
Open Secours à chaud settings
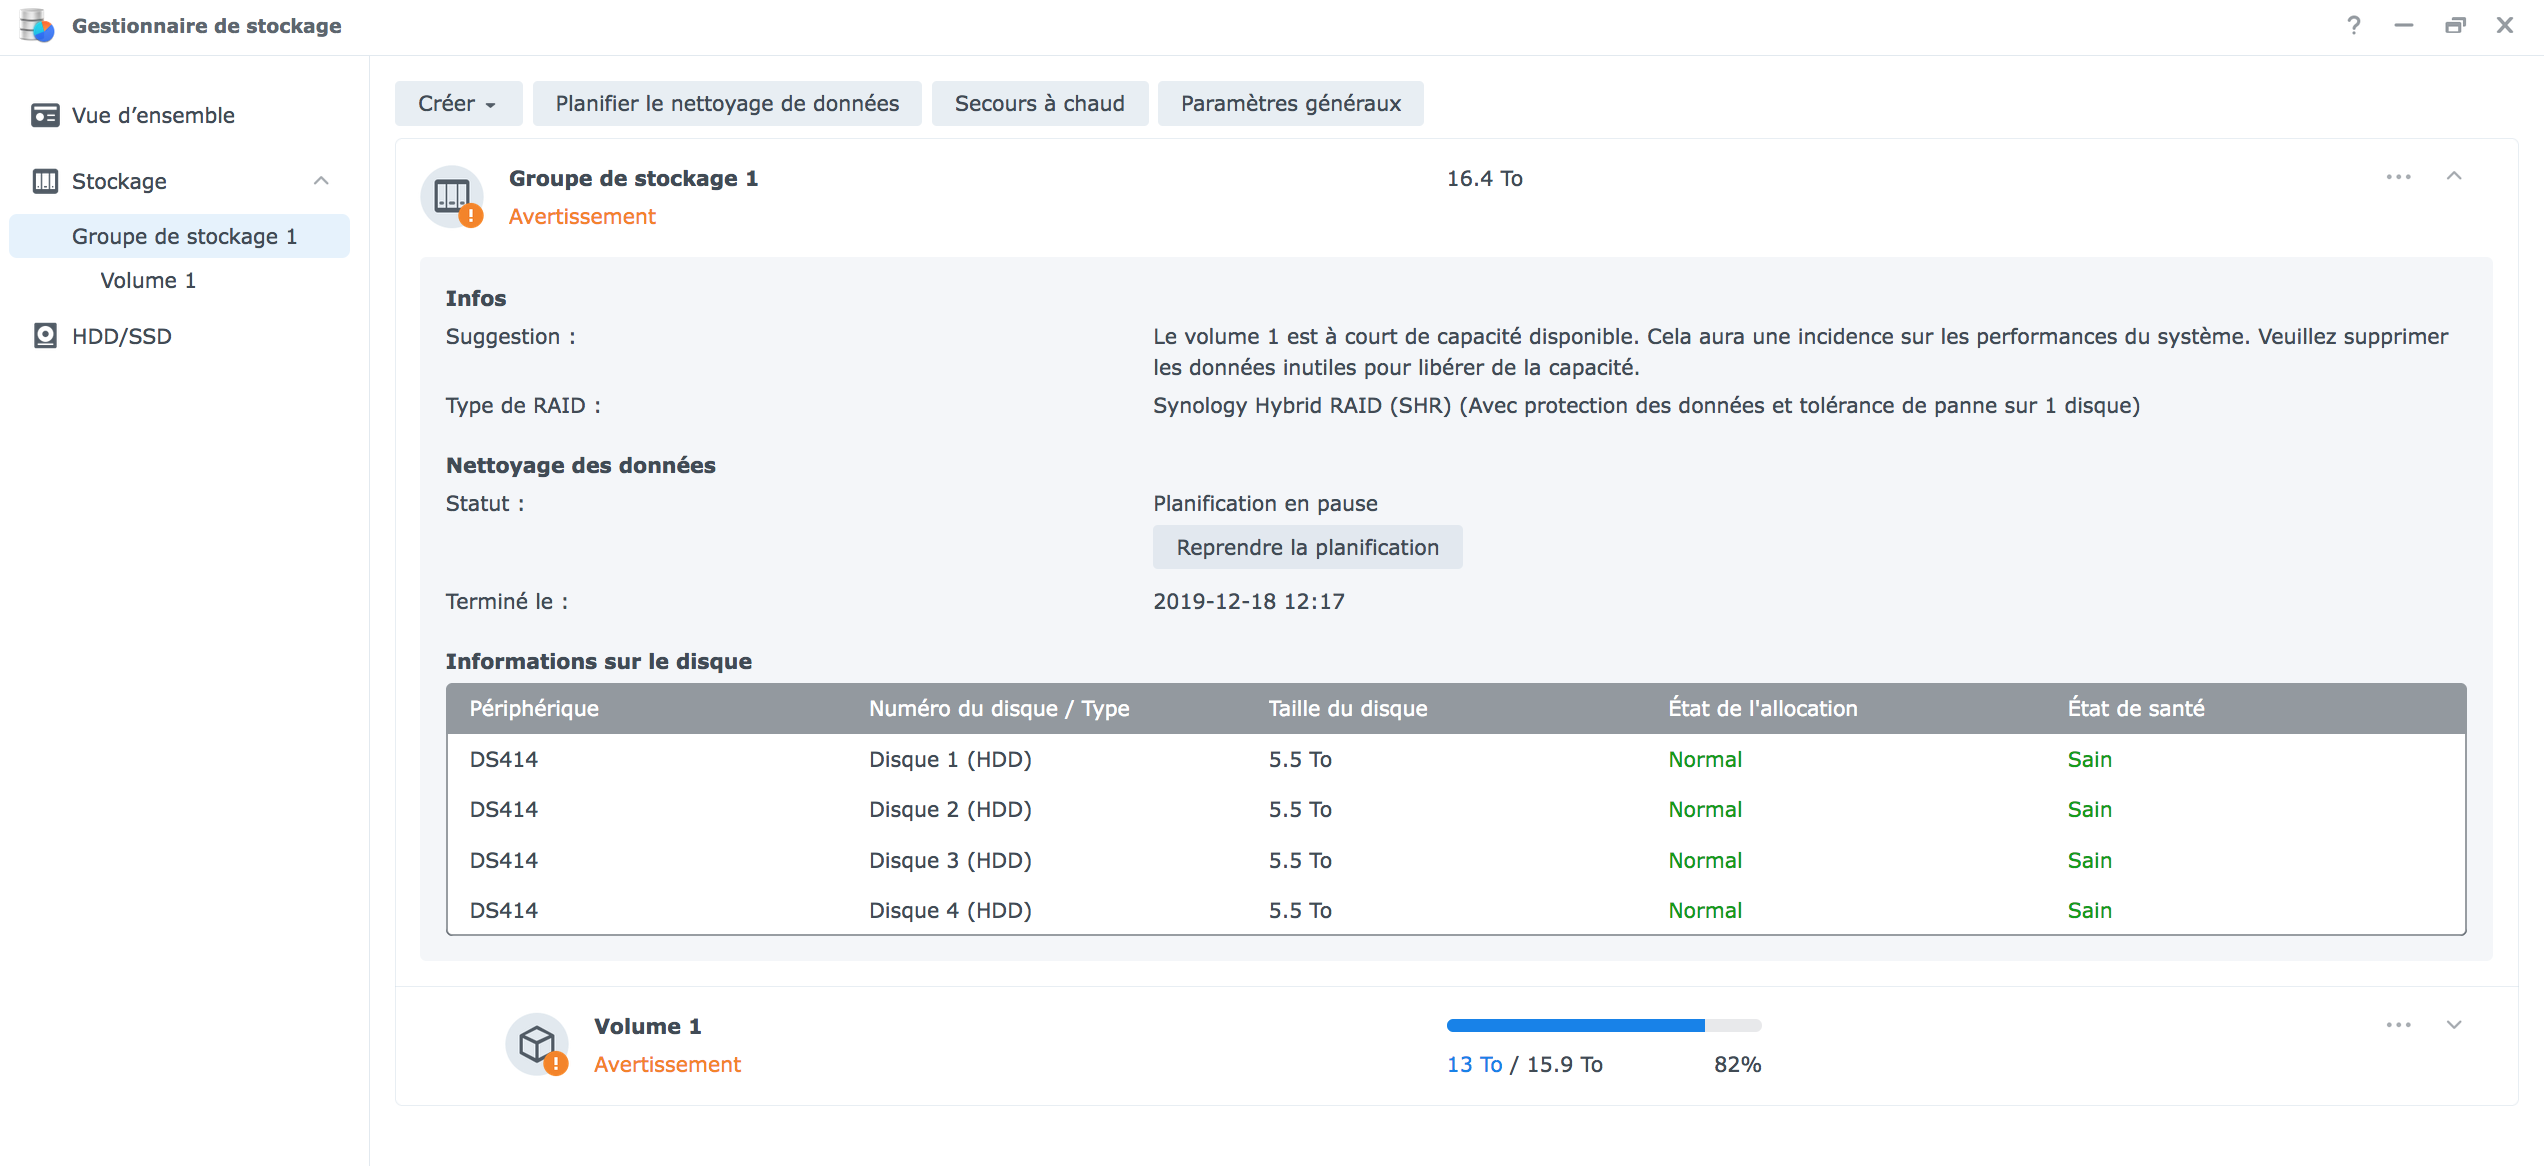coord(1039,104)
